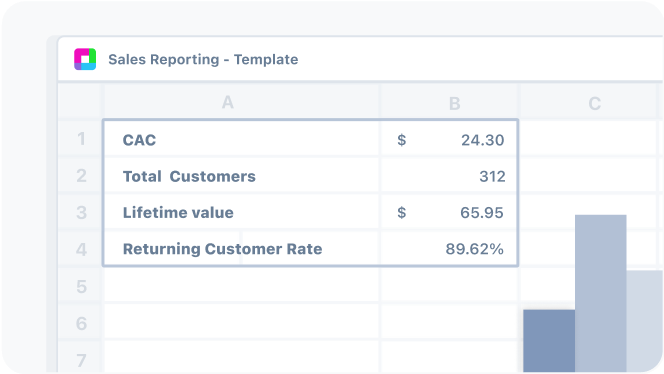The width and height of the screenshot is (664, 374).
Task: Click the colorful app logo icon
Action: tap(85, 59)
